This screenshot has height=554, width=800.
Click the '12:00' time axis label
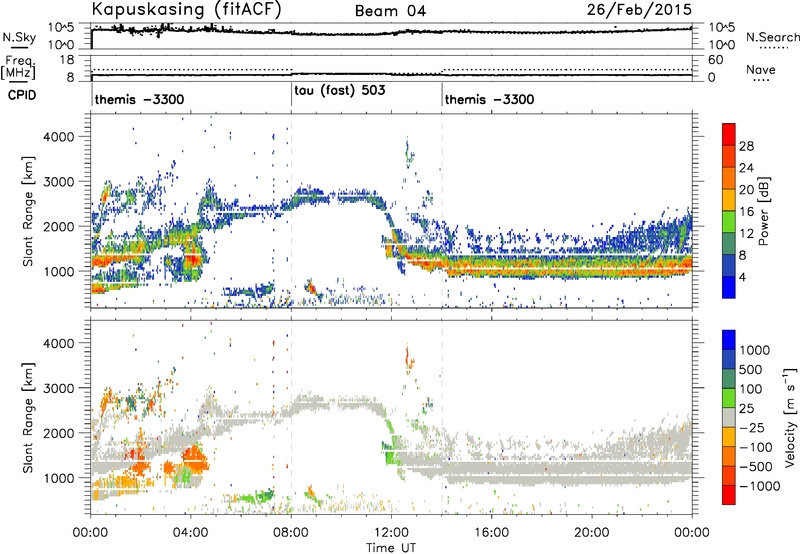391,533
